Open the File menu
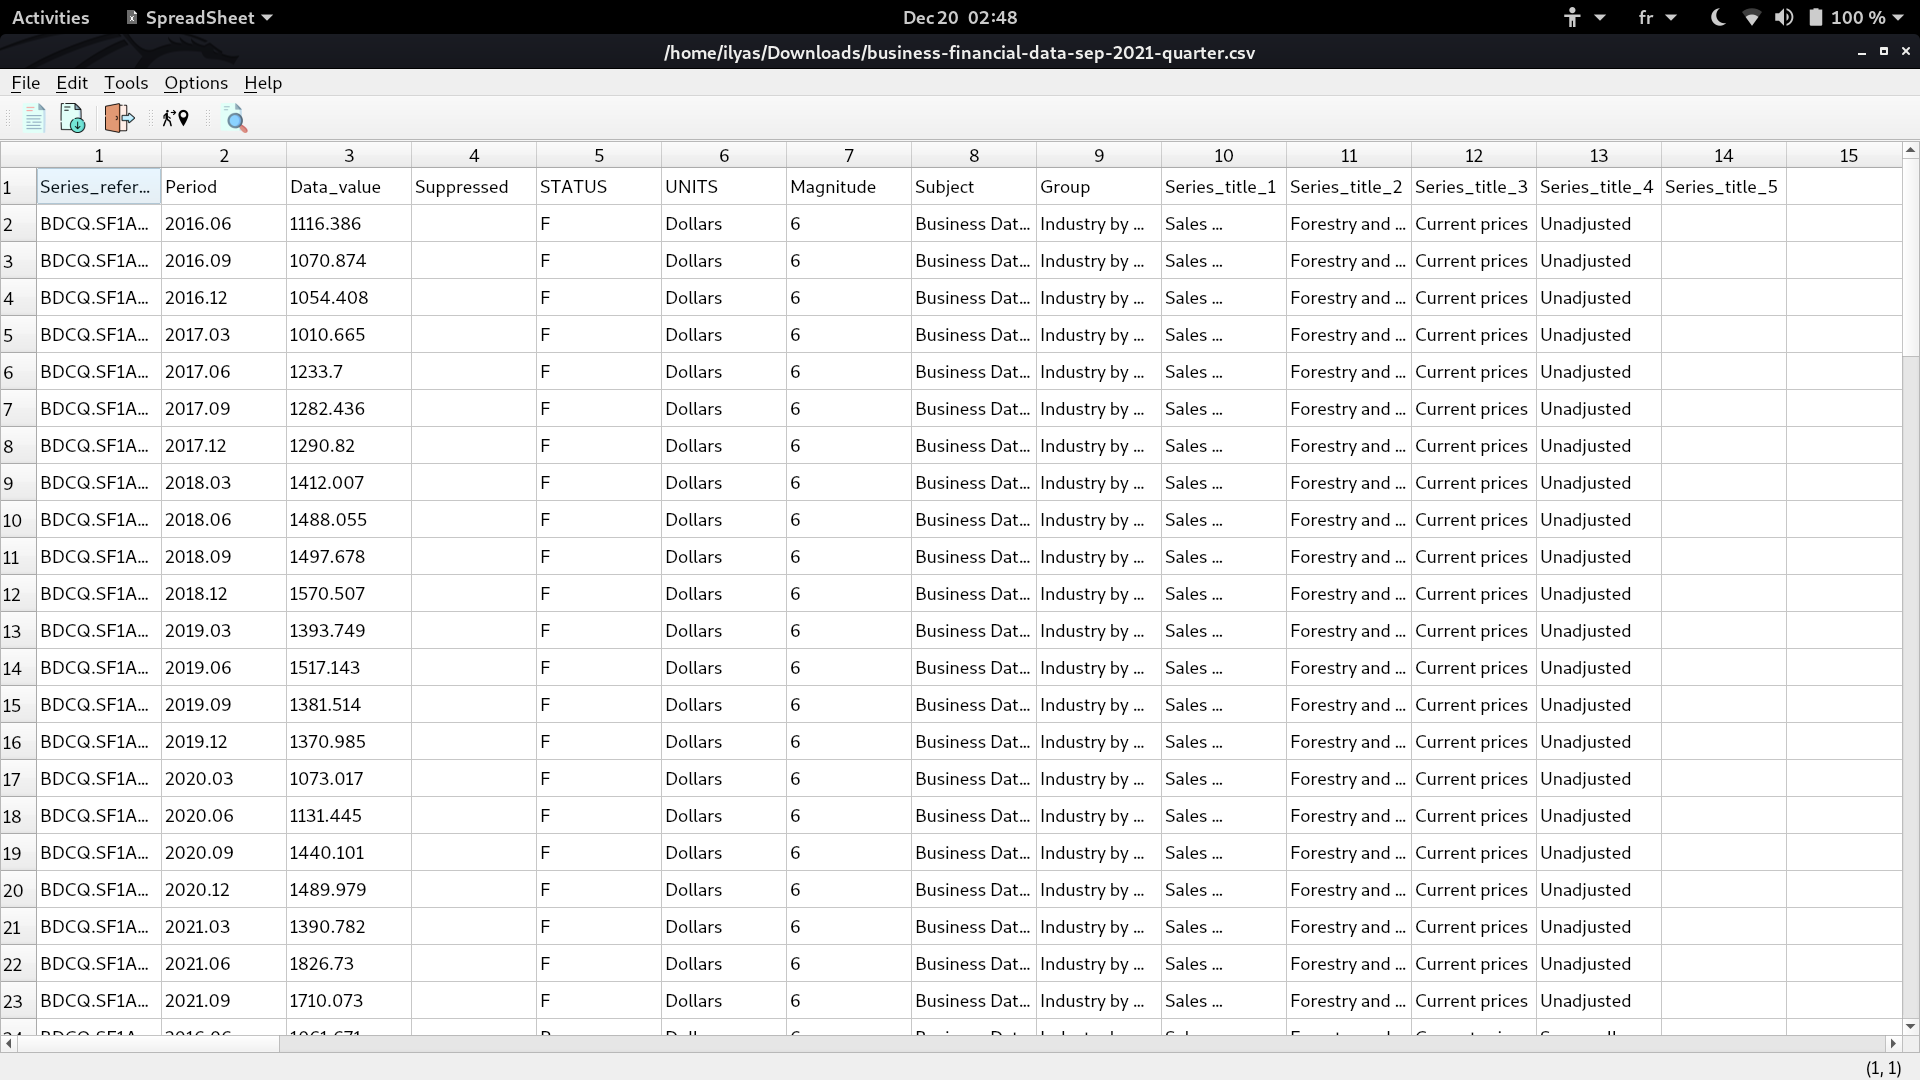The width and height of the screenshot is (1920, 1080). [25, 83]
